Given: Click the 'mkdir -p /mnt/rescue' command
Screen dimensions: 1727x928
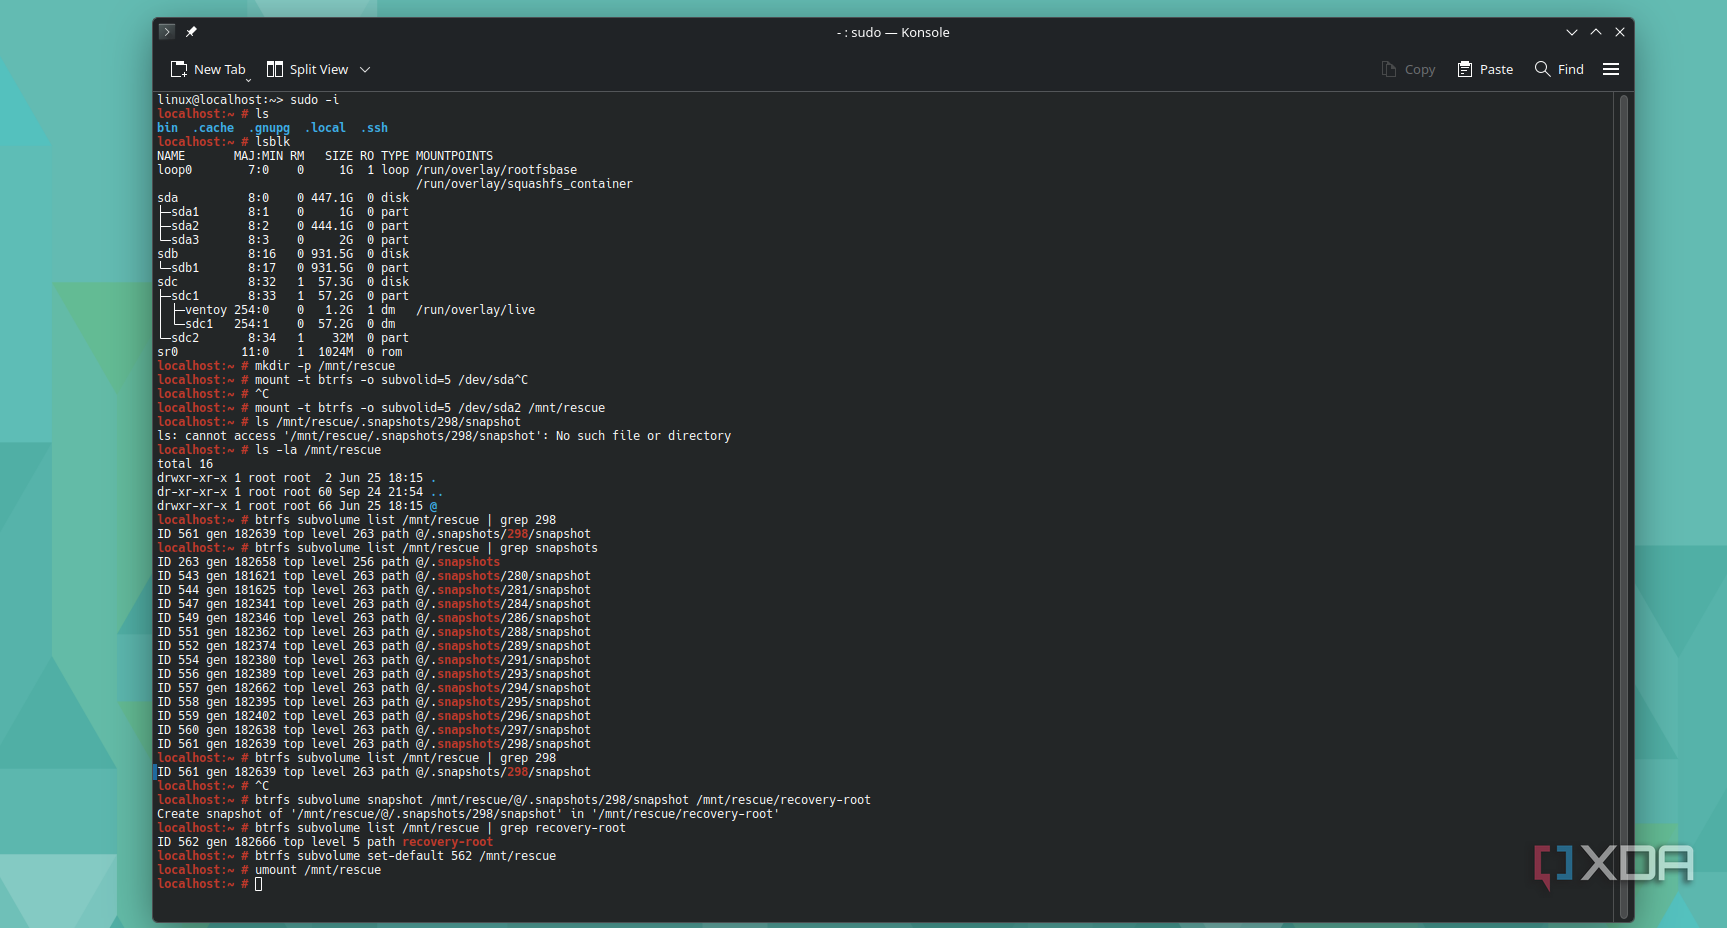Looking at the screenshot, I should click(325, 366).
